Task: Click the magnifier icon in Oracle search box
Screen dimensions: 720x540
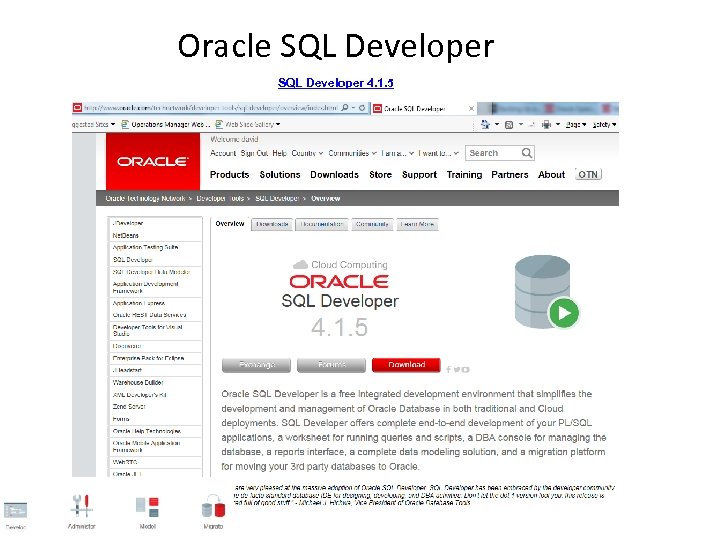Action: click(527, 153)
